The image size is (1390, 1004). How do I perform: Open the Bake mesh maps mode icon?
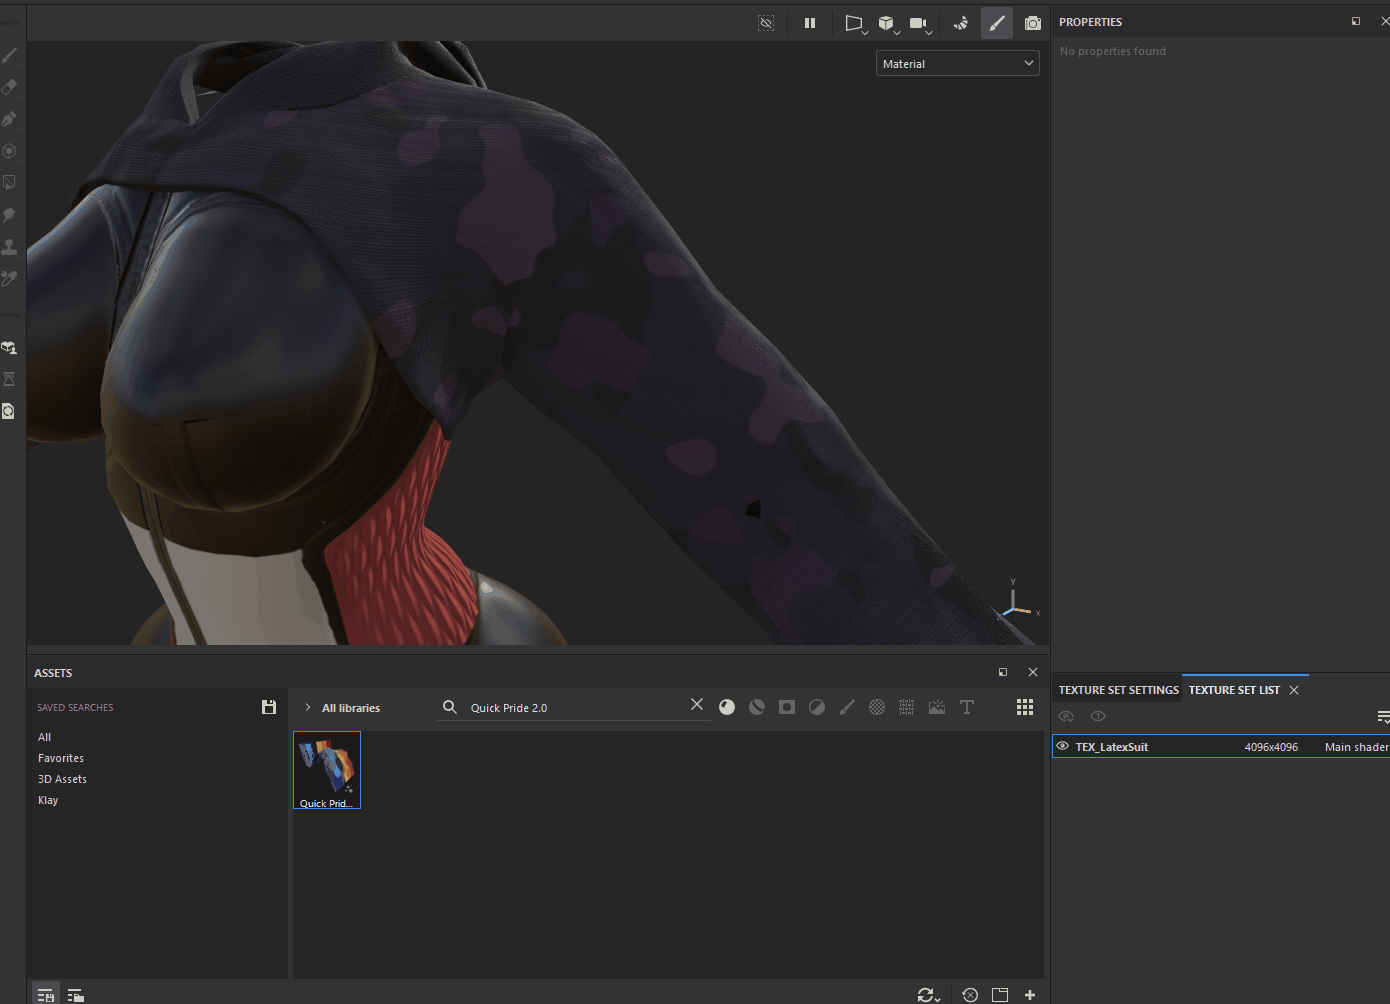[10, 348]
